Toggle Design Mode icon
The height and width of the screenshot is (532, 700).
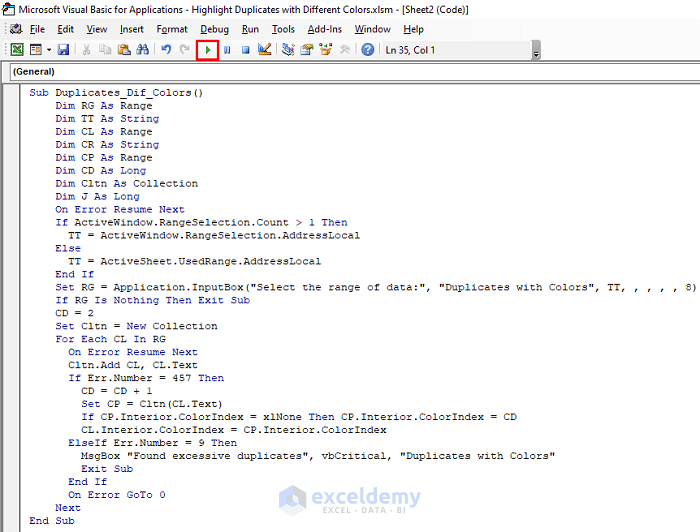tap(265, 50)
